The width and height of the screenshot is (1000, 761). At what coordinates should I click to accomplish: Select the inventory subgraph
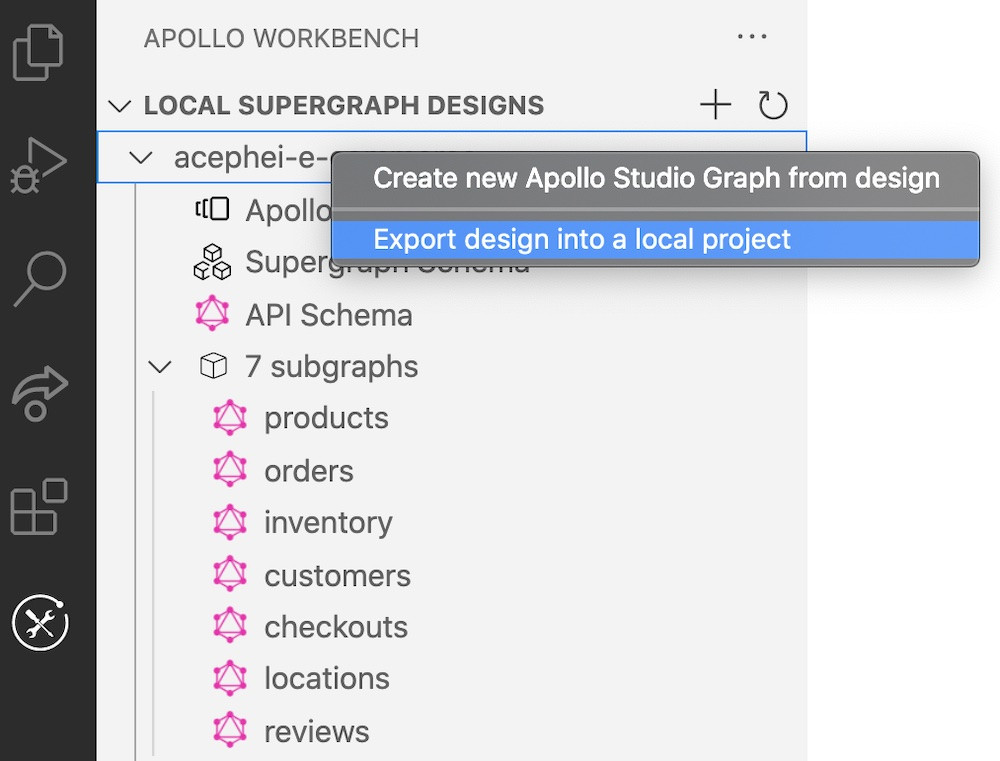tap(328, 523)
